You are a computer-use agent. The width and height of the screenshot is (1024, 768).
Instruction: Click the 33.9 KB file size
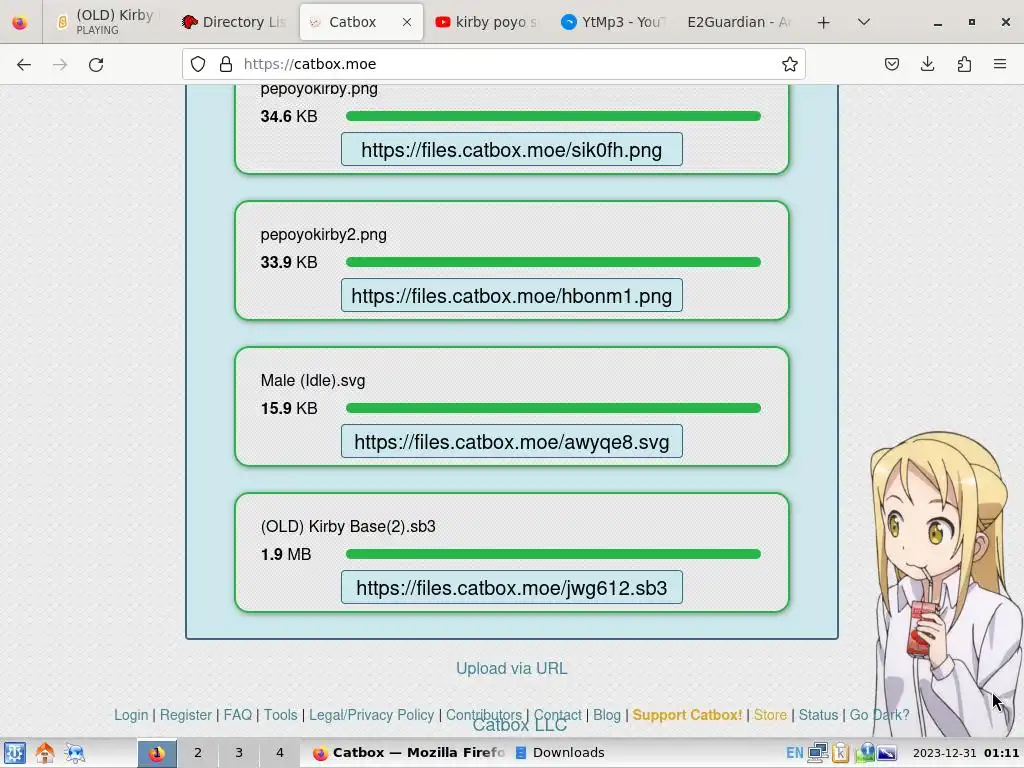pos(289,262)
